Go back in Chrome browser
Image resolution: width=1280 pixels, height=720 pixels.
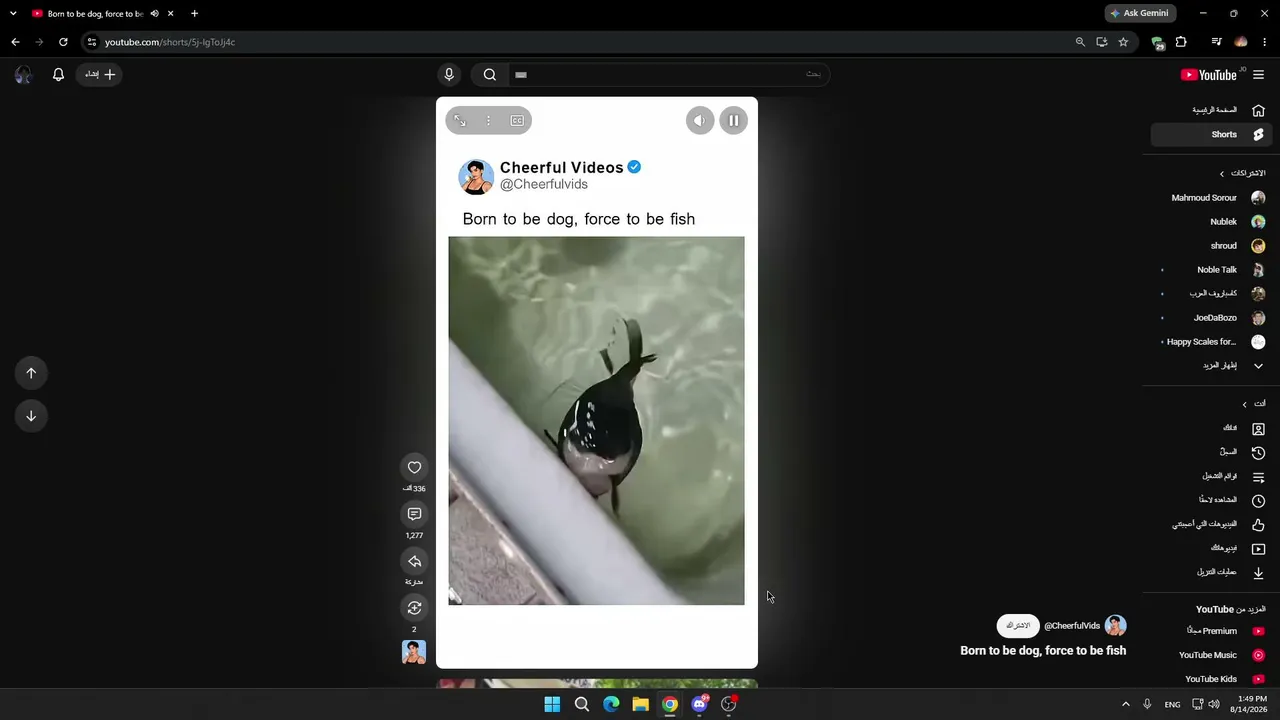15,42
